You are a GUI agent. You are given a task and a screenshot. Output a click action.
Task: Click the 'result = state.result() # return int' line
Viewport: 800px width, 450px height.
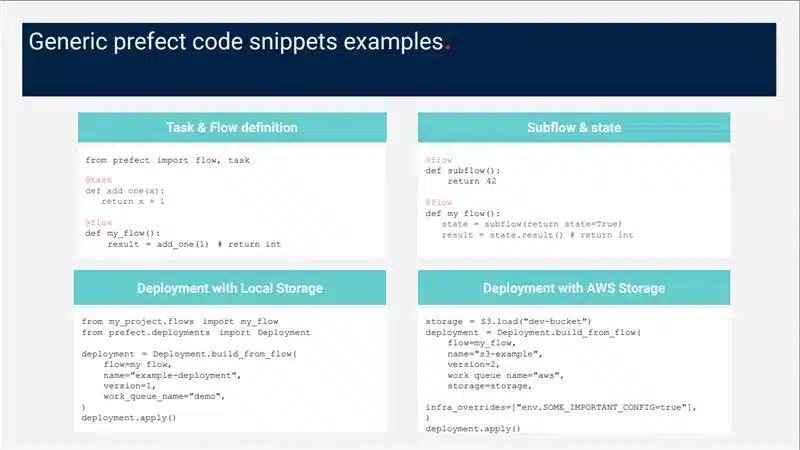(x=537, y=235)
